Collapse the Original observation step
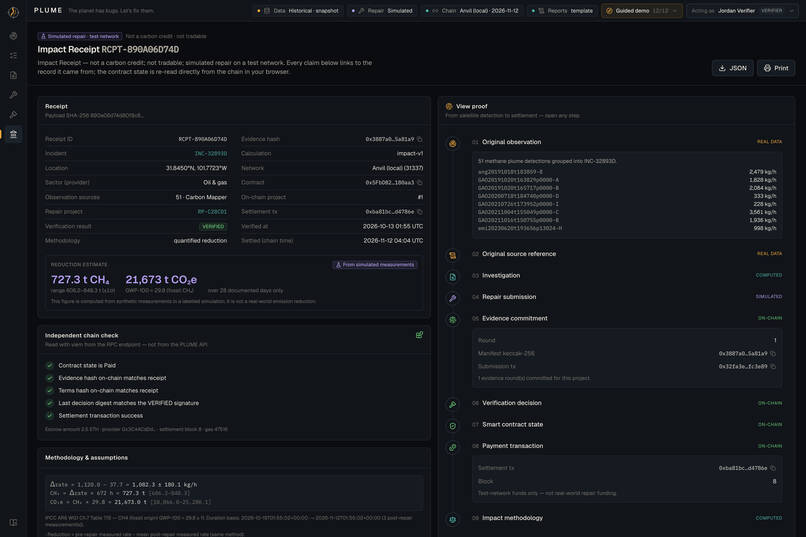The width and height of the screenshot is (806, 537). 627,142
